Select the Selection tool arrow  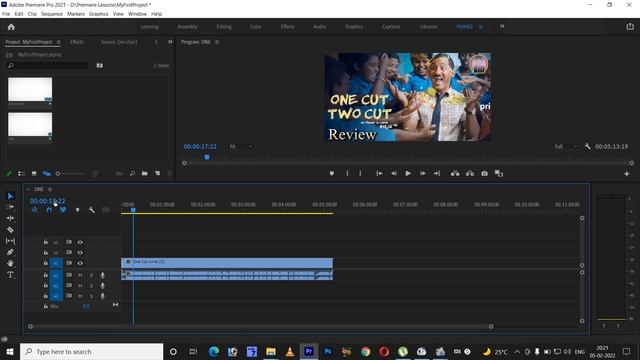click(10, 196)
